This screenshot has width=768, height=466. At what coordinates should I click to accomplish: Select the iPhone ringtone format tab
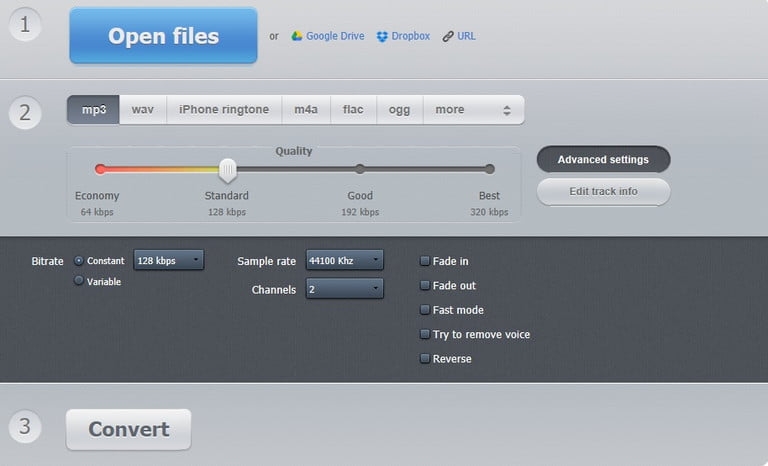pyautogui.click(x=223, y=110)
